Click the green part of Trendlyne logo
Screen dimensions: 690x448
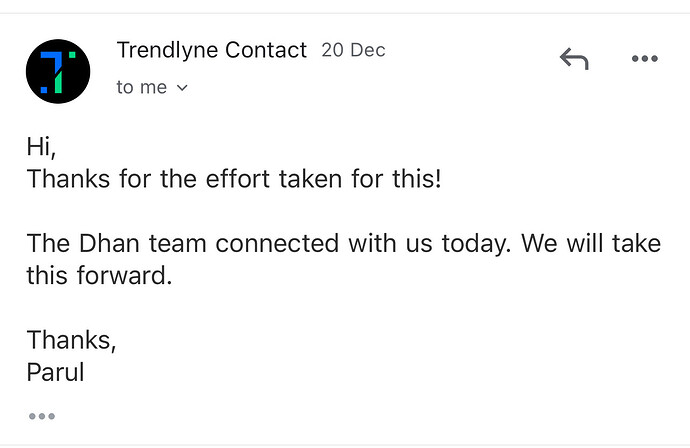click(61, 77)
